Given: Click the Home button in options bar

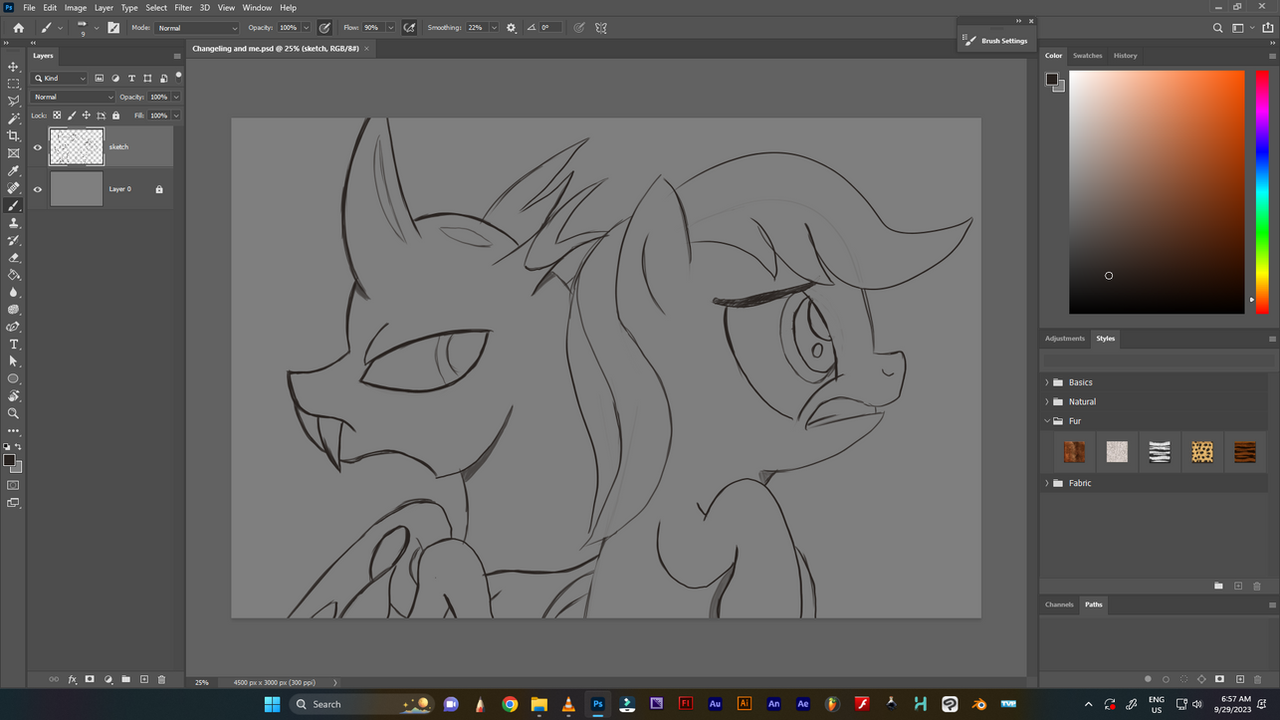Looking at the screenshot, I should click(x=18, y=28).
